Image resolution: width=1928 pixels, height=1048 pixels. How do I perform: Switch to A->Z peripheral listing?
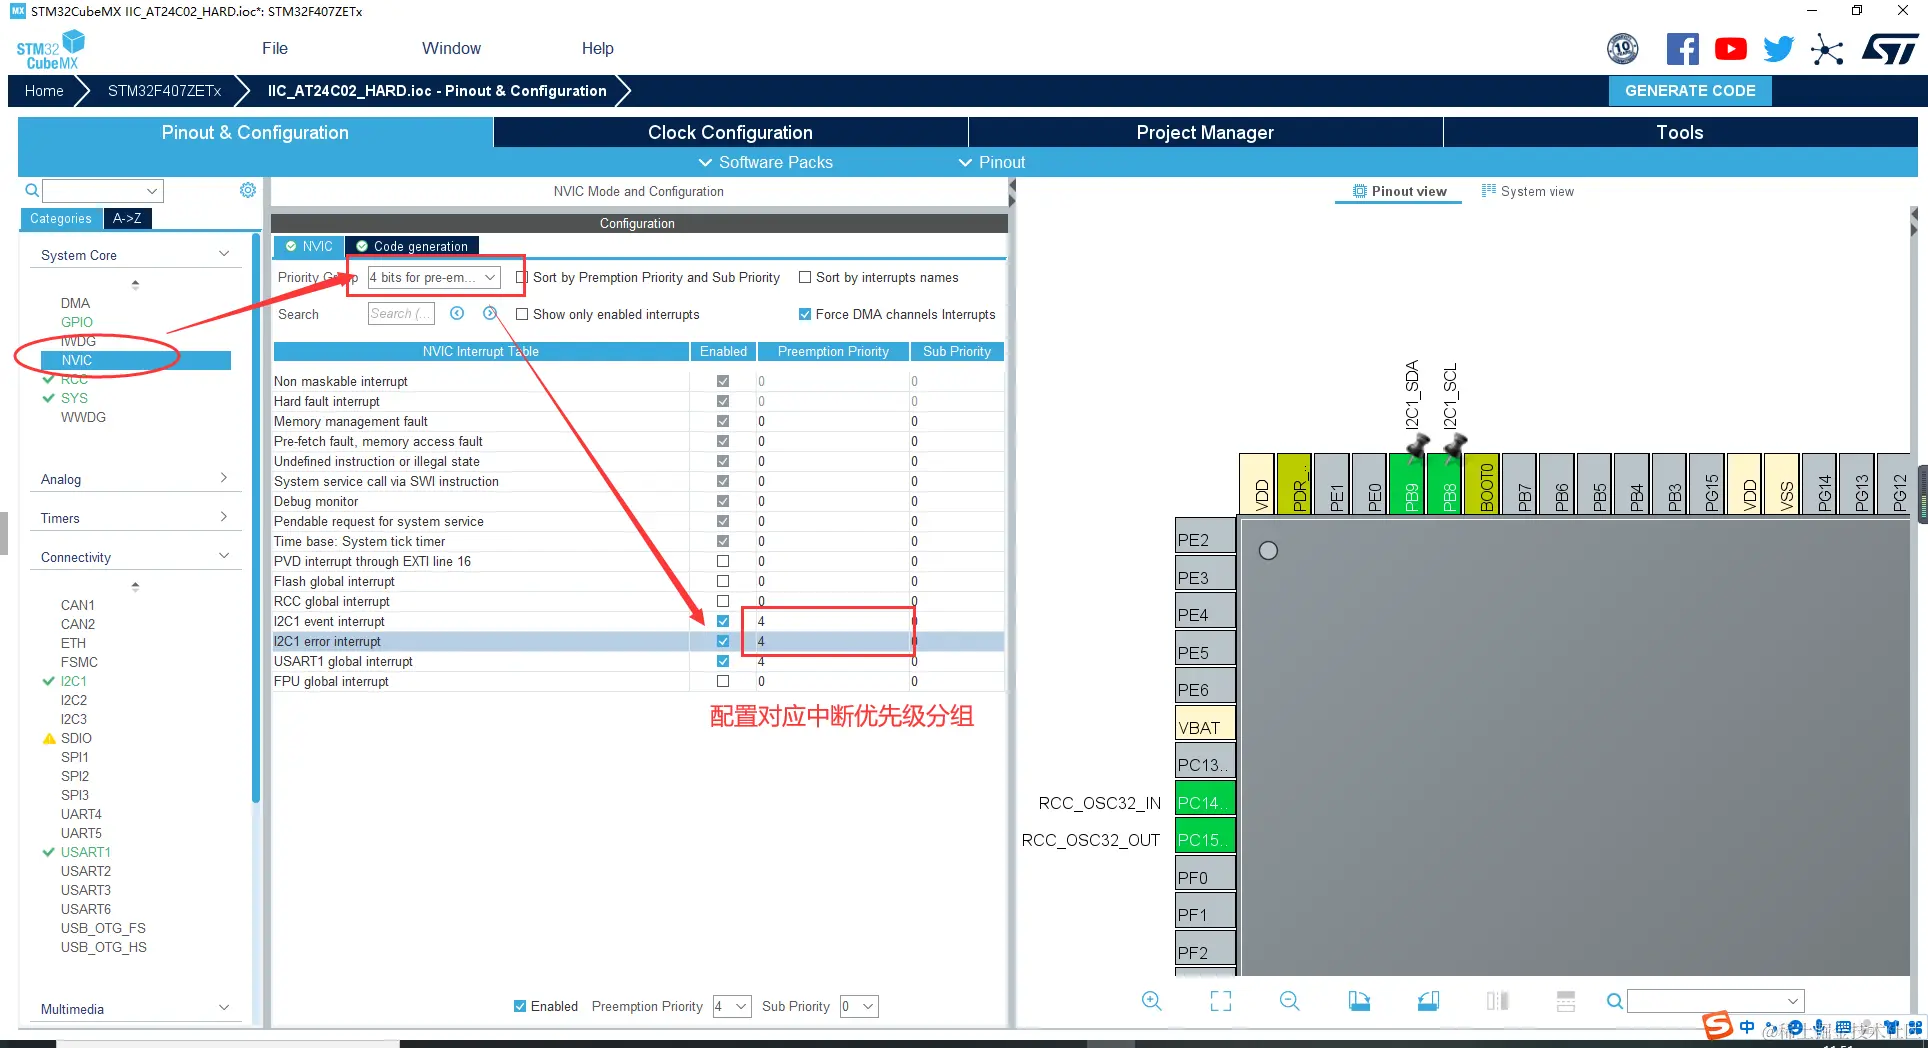(x=127, y=218)
